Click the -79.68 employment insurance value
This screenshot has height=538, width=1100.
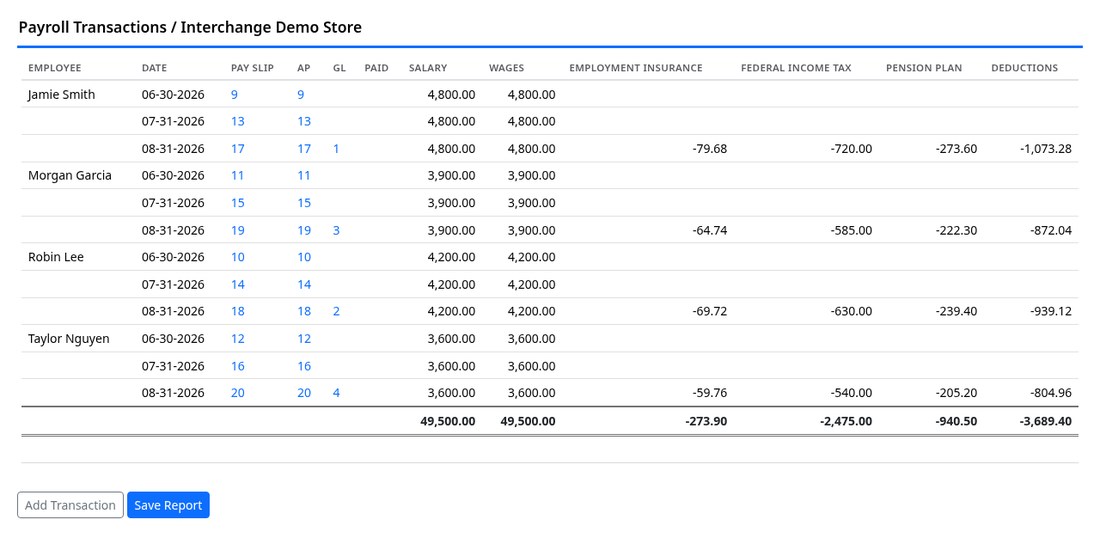(709, 149)
